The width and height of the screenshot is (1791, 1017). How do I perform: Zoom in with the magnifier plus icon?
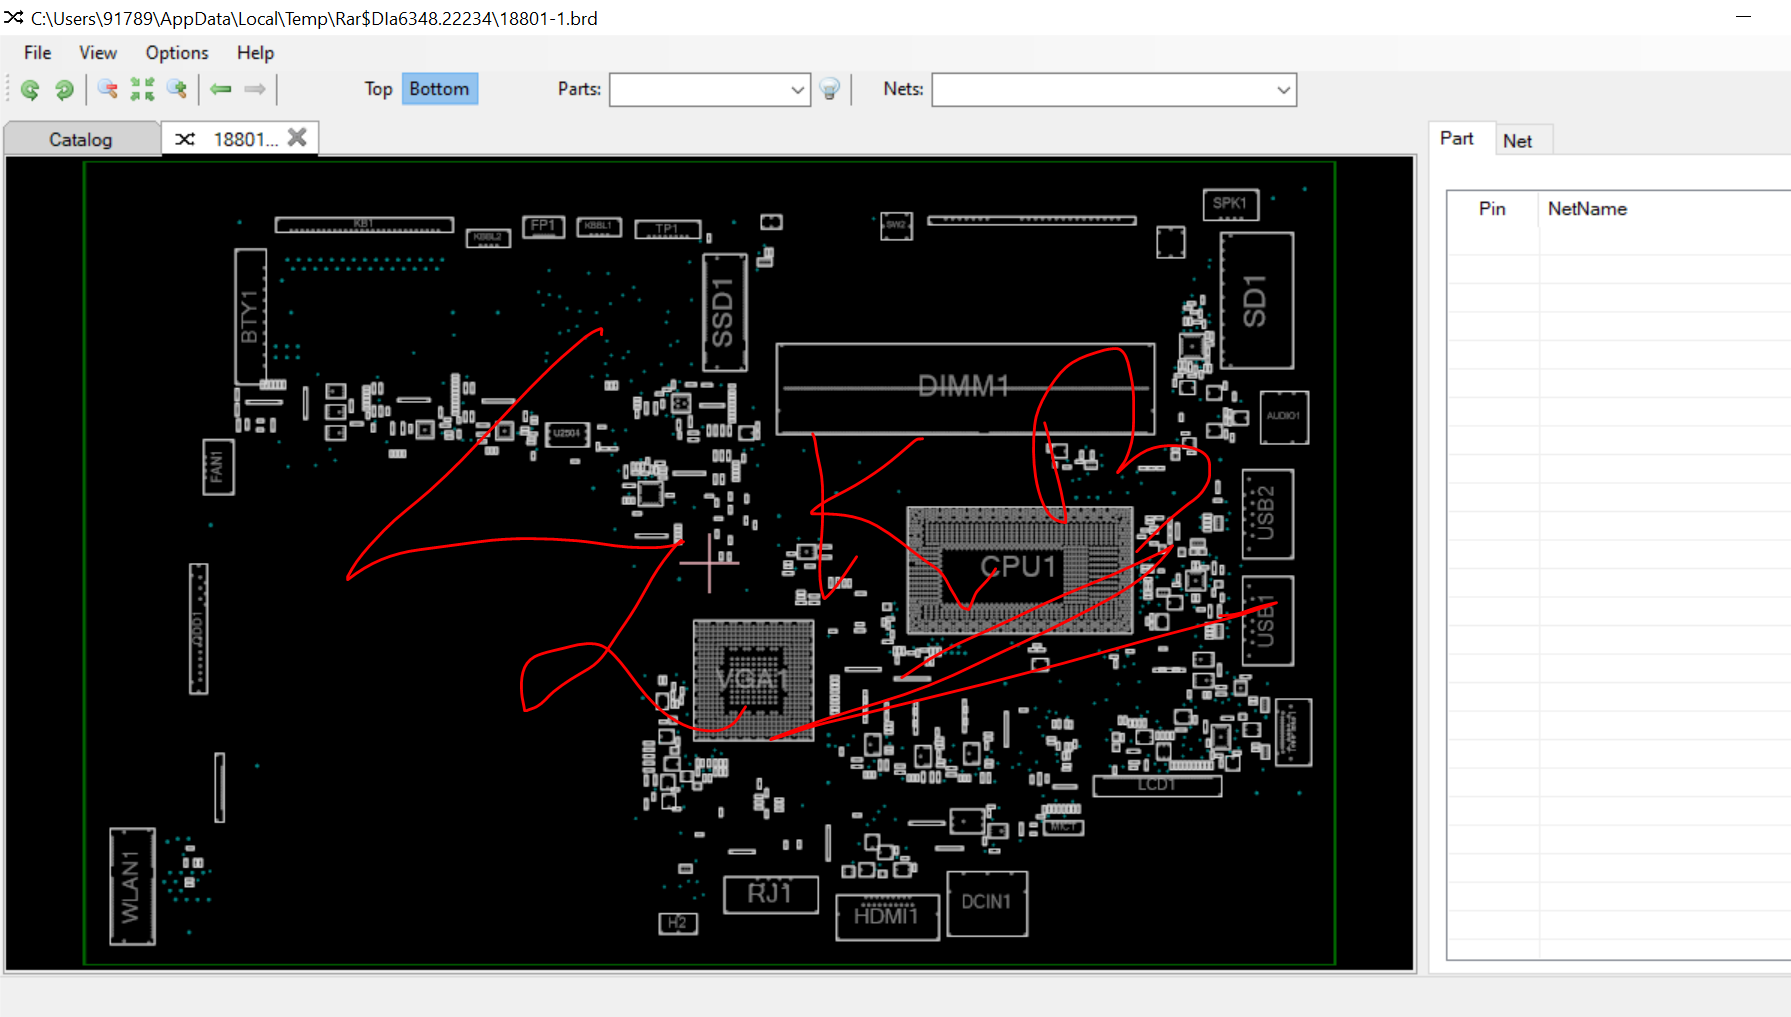point(177,90)
